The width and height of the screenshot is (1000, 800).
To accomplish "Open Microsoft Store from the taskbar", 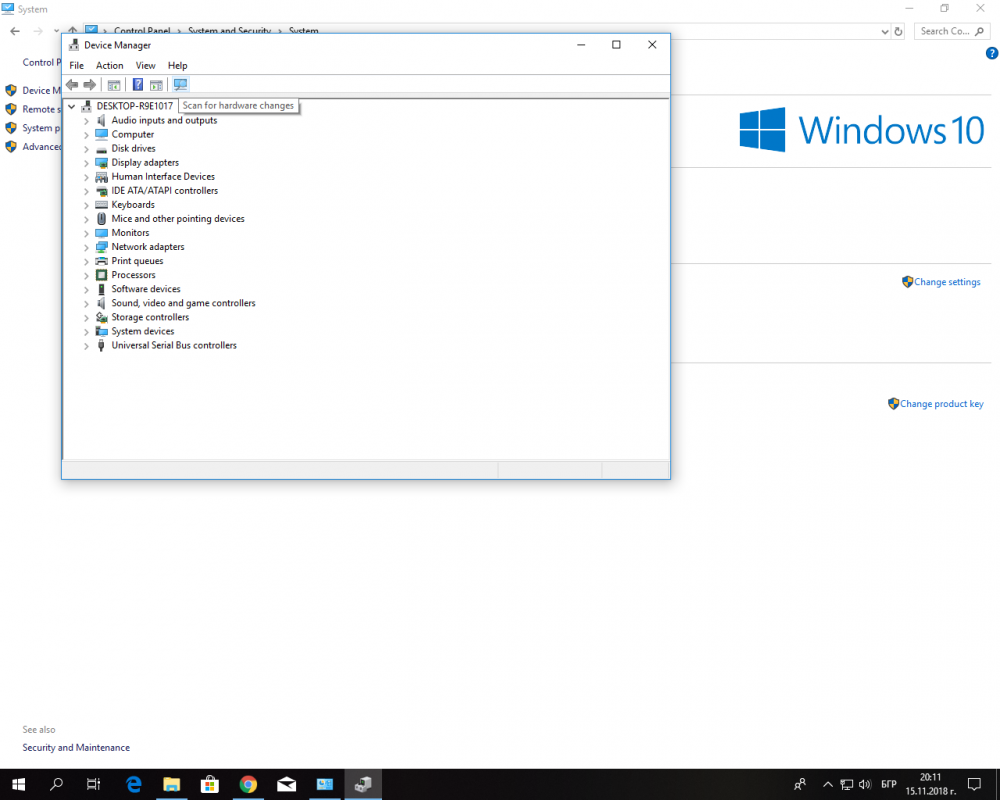I will tap(210, 784).
